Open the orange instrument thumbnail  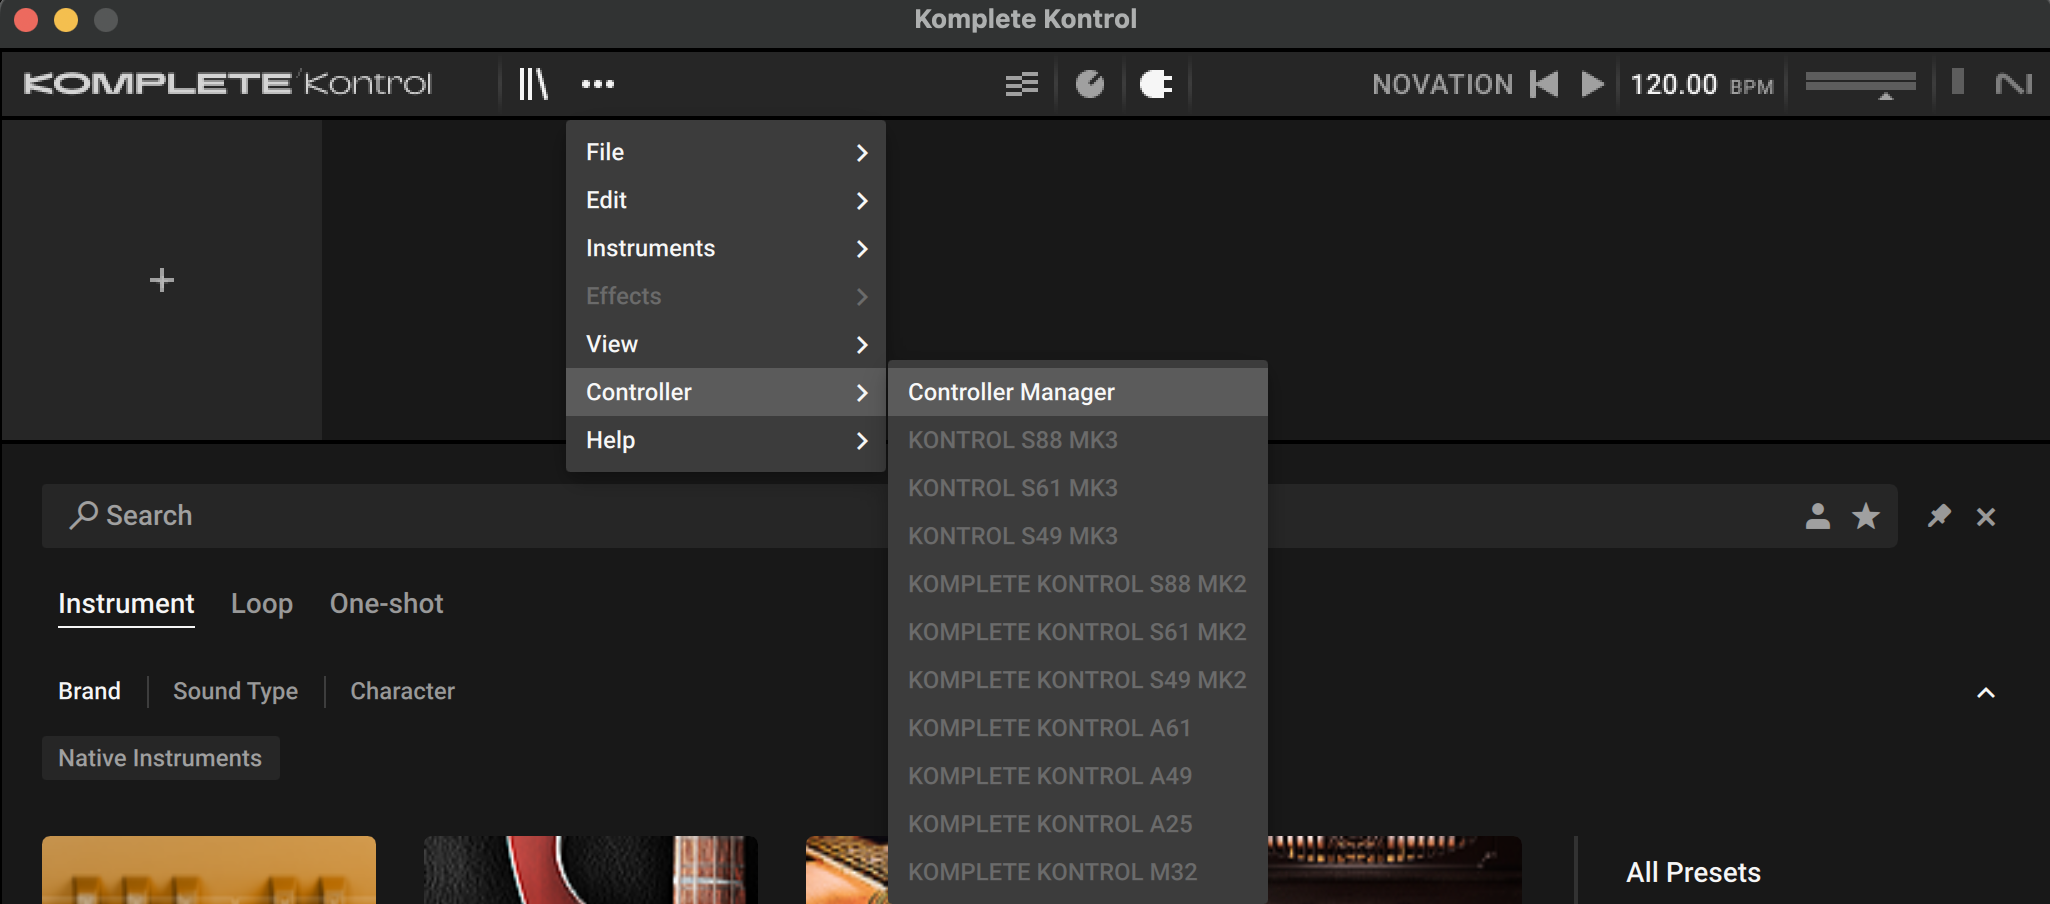(x=209, y=870)
